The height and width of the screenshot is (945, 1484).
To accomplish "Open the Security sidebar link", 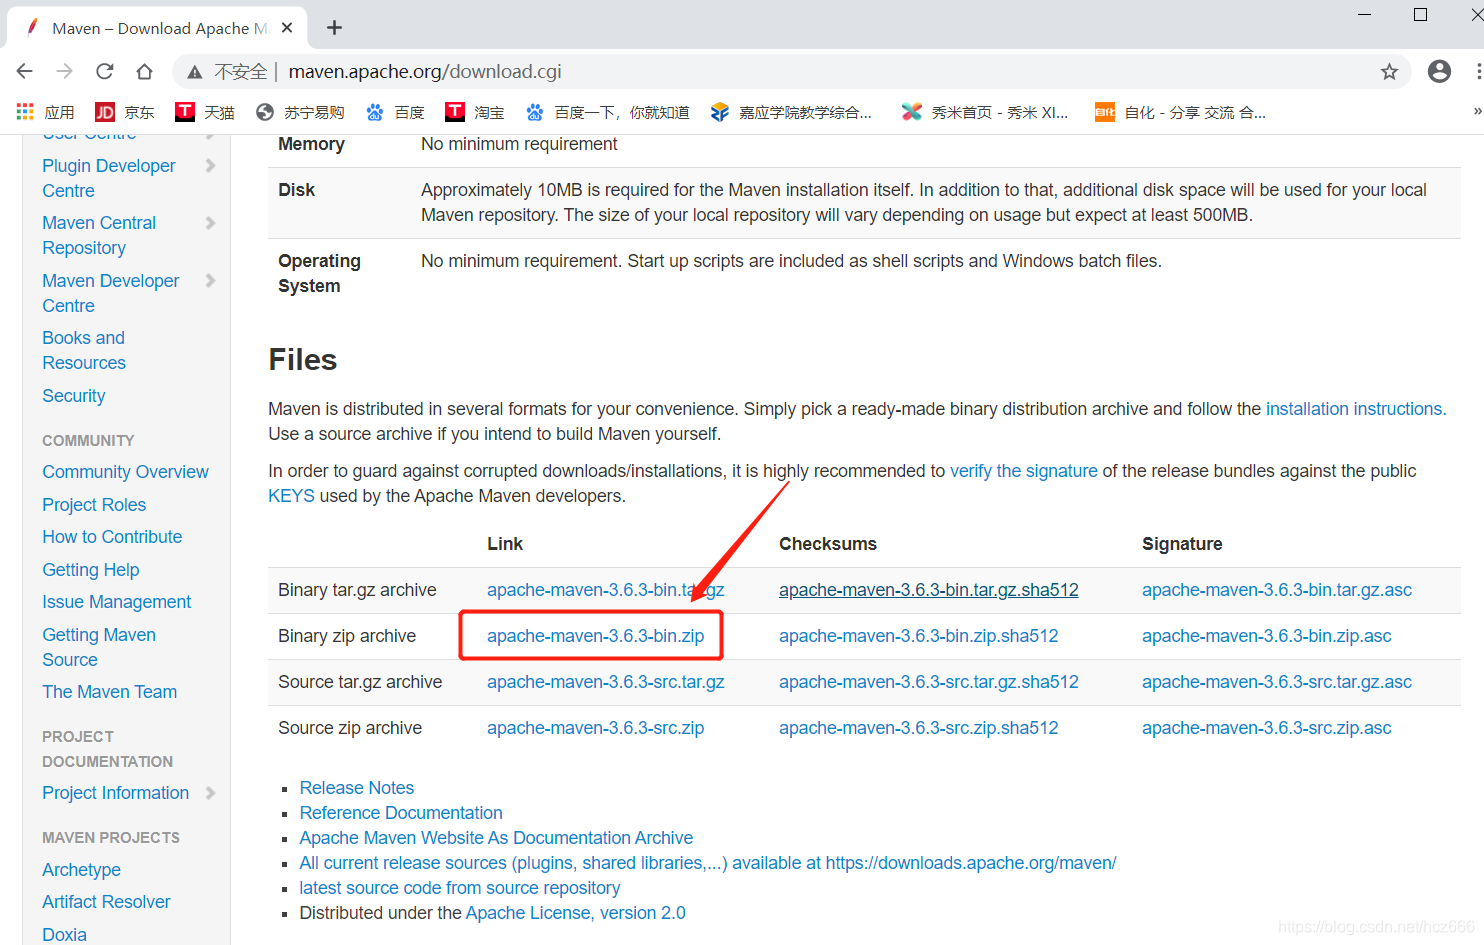I will (74, 396).
